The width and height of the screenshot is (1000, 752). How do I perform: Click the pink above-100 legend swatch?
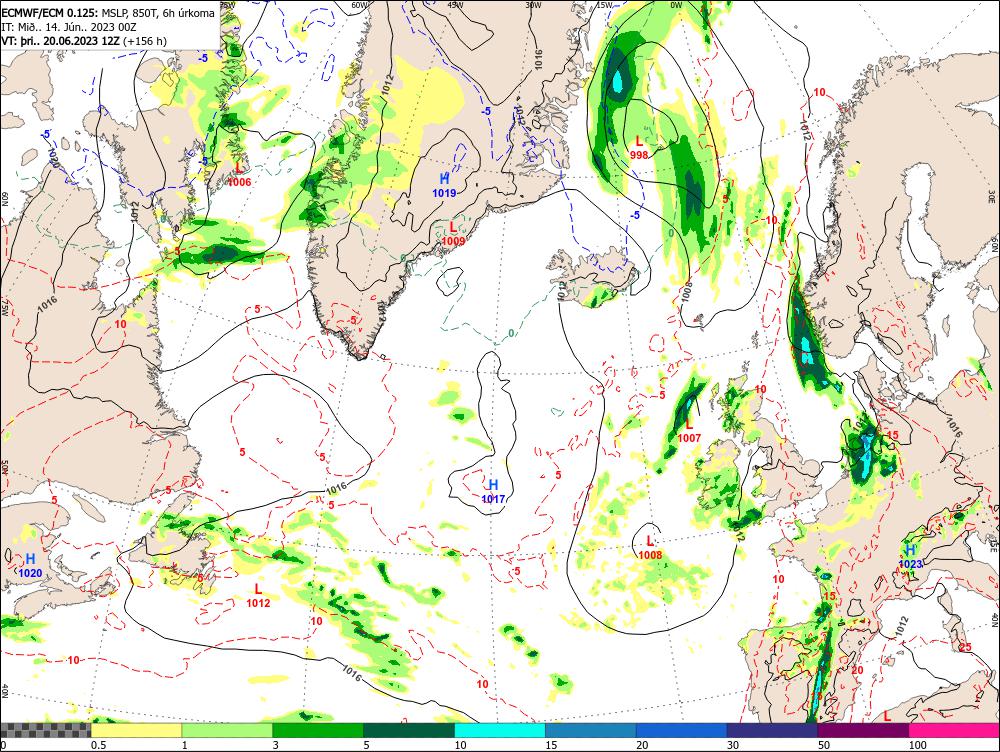coord(954,730)
